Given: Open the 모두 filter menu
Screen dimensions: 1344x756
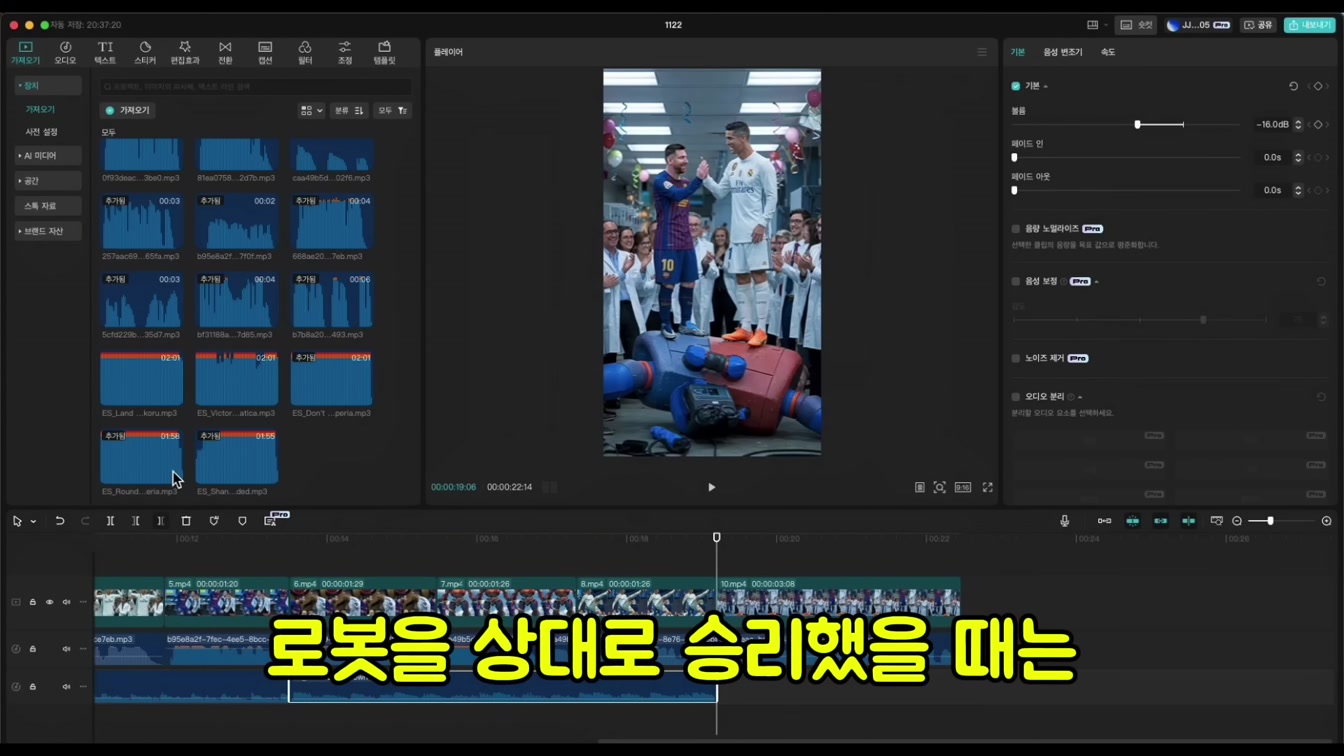Looking at the screenshot, I should coord(391,111).
